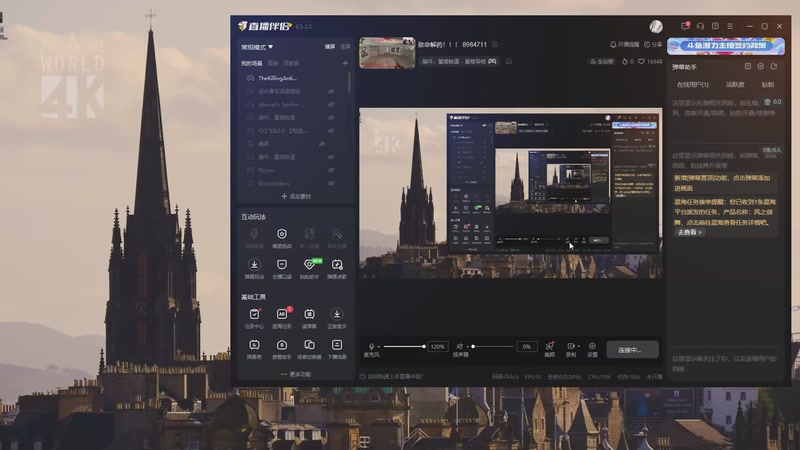Expand dropdown arrow next to microphone
Screen dimensions: 800x450
tap(379, 346)
